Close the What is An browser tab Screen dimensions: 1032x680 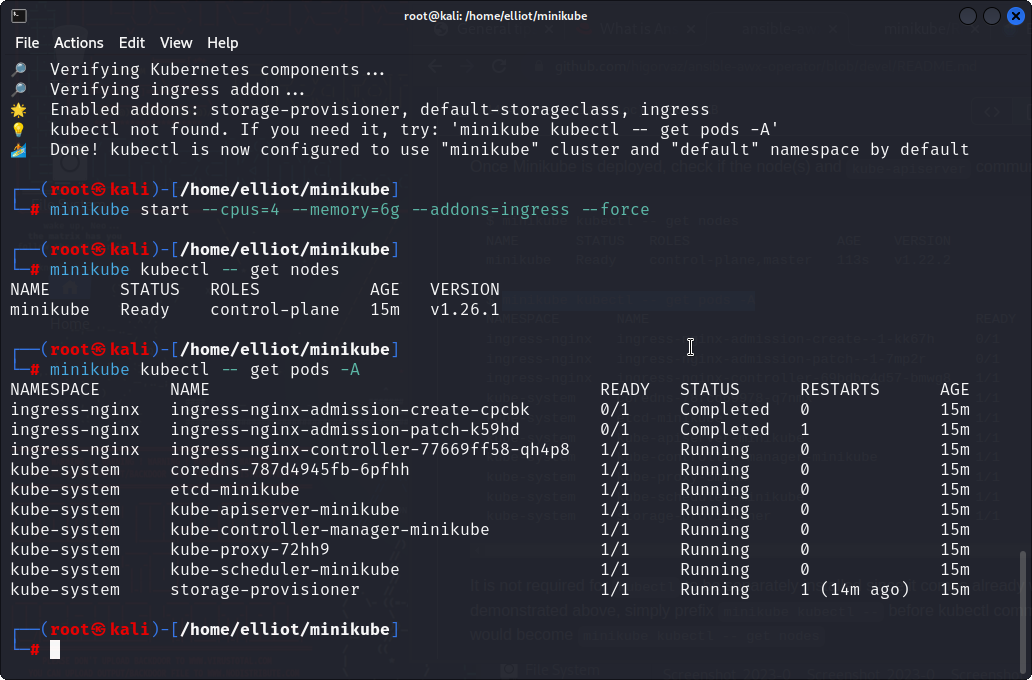pyautogui.click(x=691, y=27)
